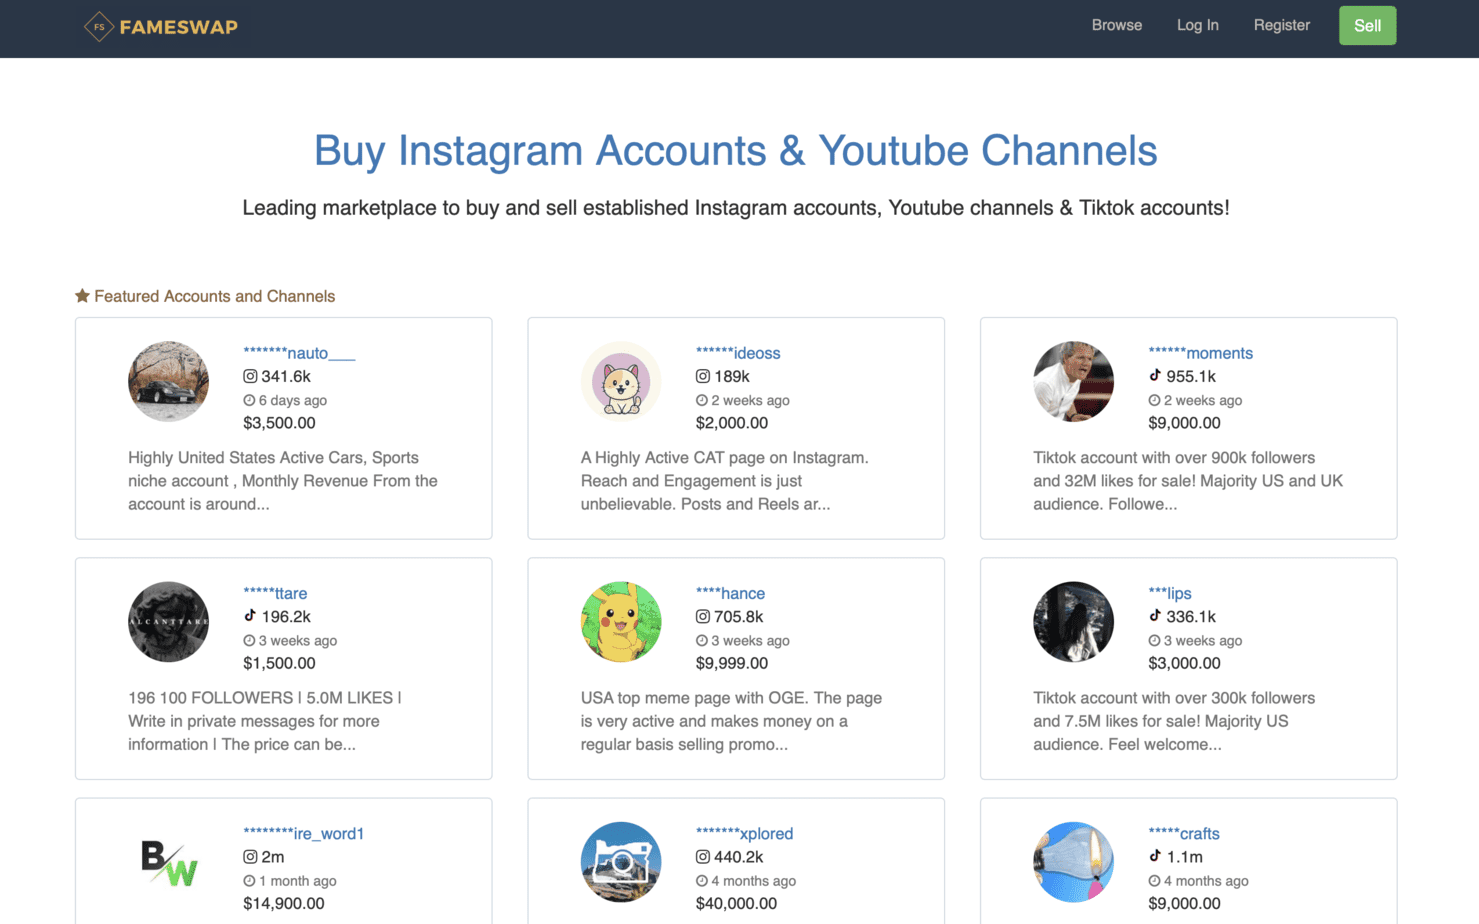
Task: Click the car avatar for nauto___
Action: tap(168, 381)
